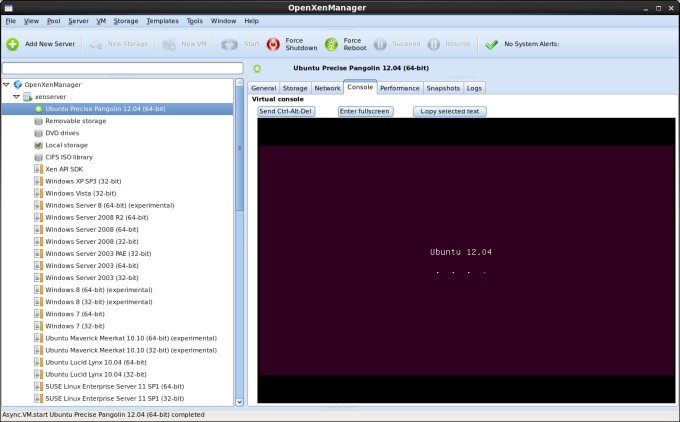Select Windows Server 2003 (64-bit) template
Screen dimensions: 680x422
coord(92,266)
